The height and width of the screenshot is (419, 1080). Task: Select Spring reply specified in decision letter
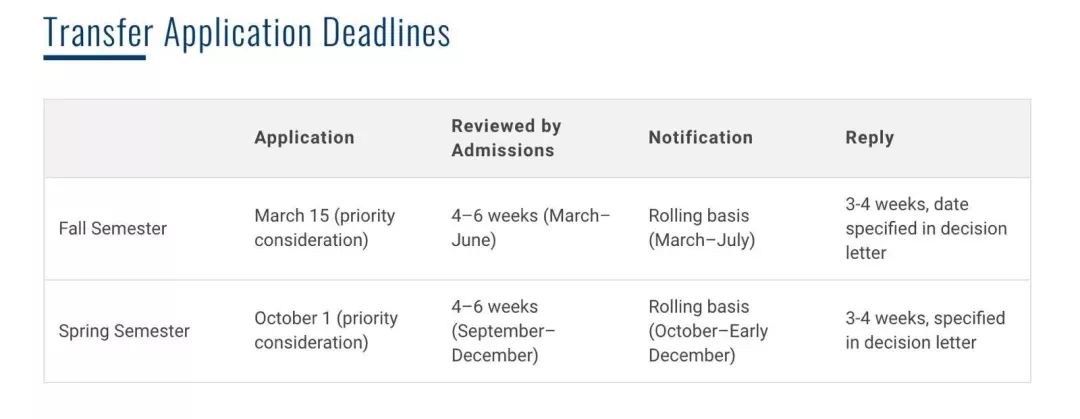tap(925, 331)
